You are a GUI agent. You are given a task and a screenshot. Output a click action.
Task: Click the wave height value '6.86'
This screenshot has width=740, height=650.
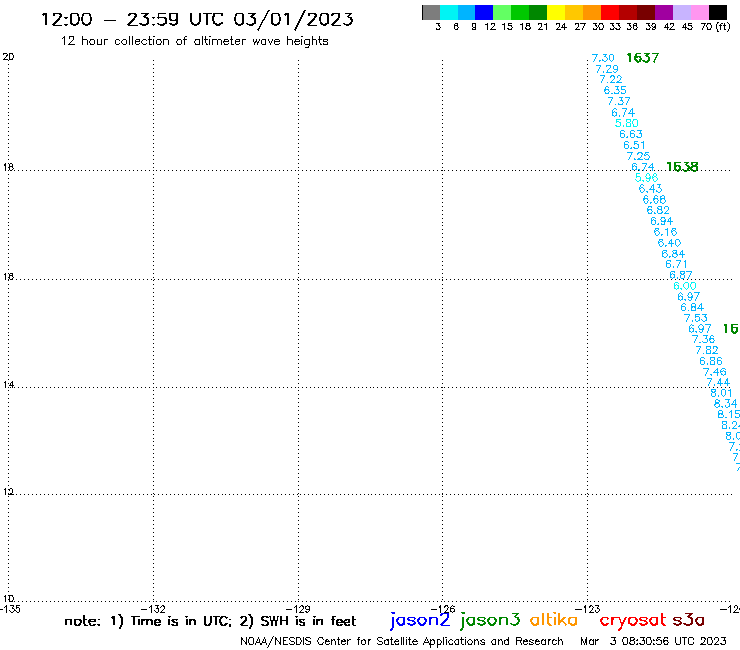click(711, 361)
